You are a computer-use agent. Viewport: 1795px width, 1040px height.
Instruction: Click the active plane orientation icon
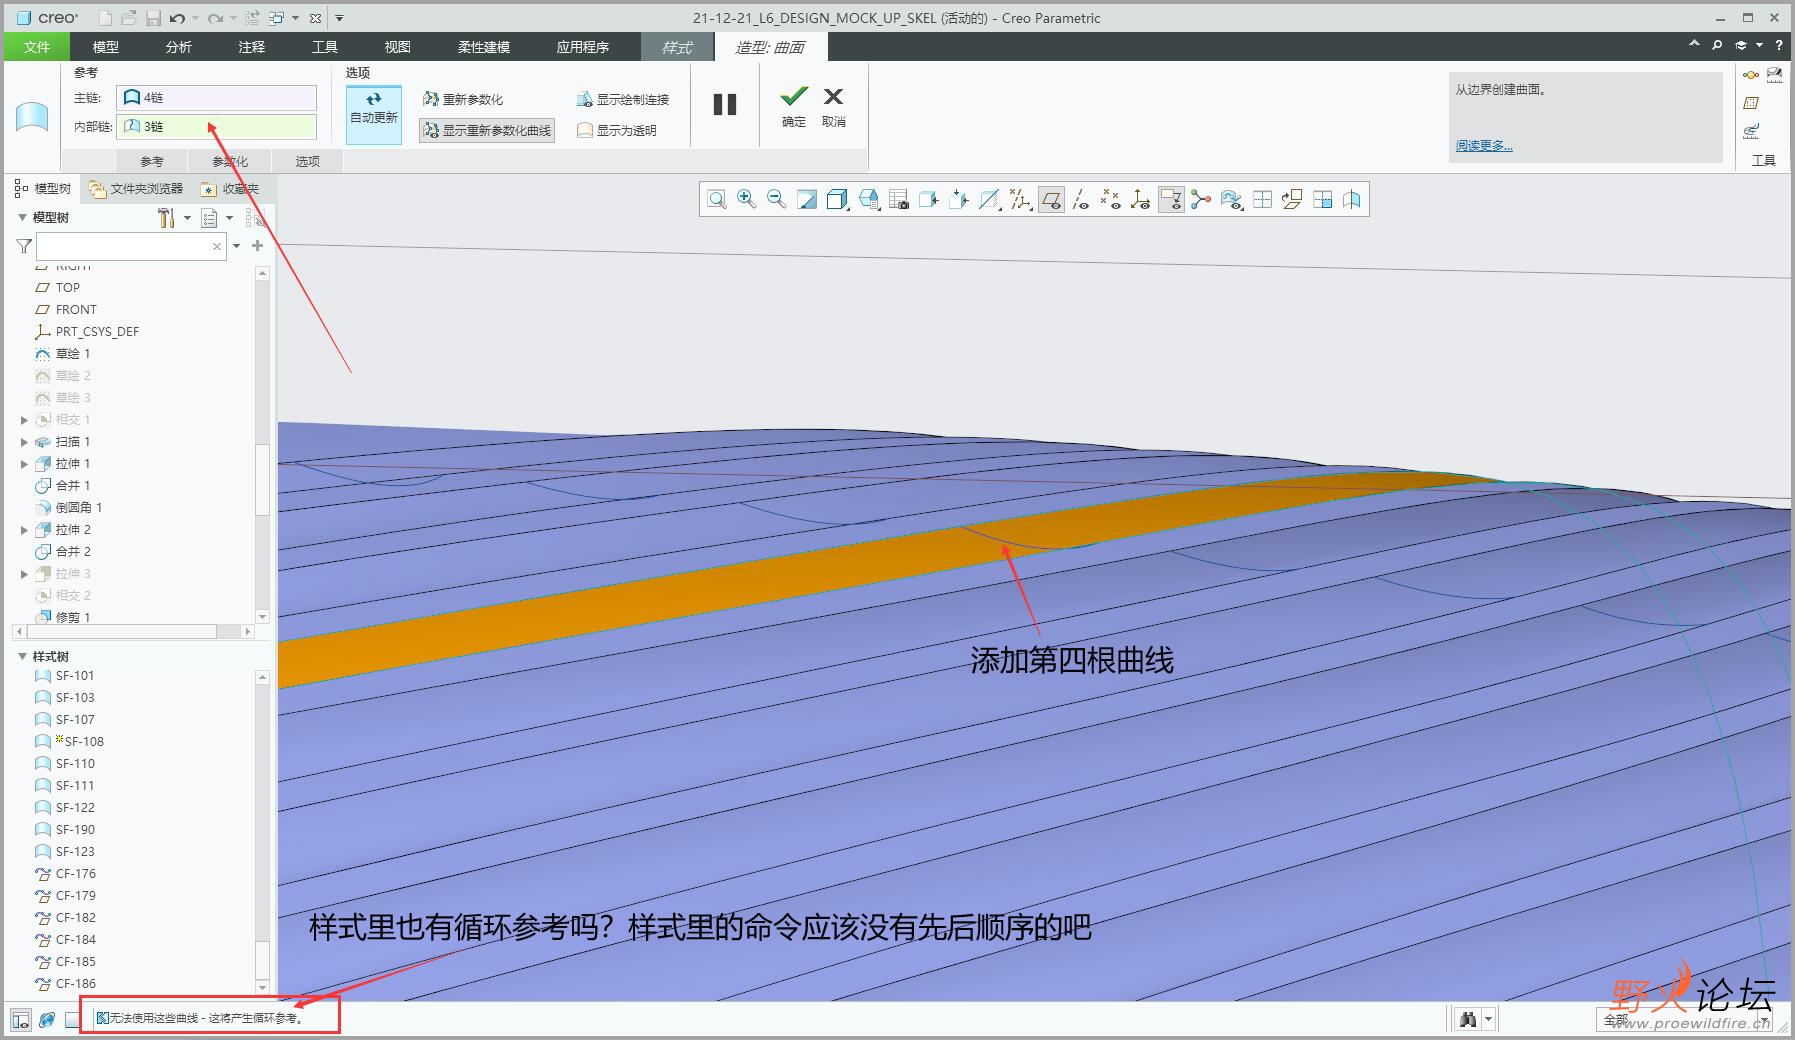click(1292, 200)
